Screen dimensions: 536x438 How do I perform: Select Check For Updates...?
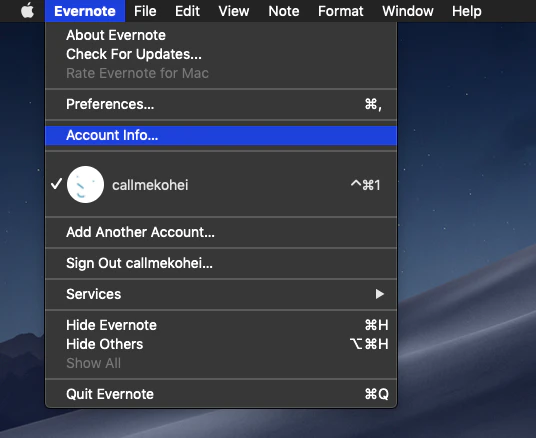(x=221, y=54)
